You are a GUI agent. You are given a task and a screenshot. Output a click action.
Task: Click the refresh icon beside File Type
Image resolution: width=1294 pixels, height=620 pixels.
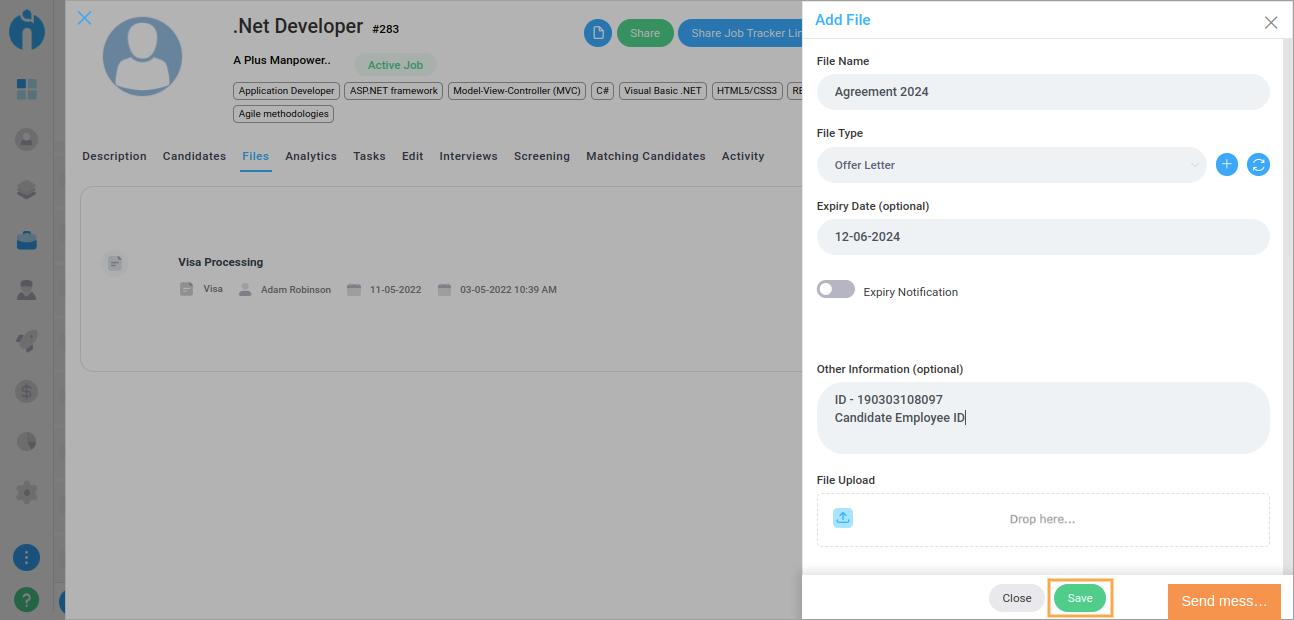click(1258, 165)
